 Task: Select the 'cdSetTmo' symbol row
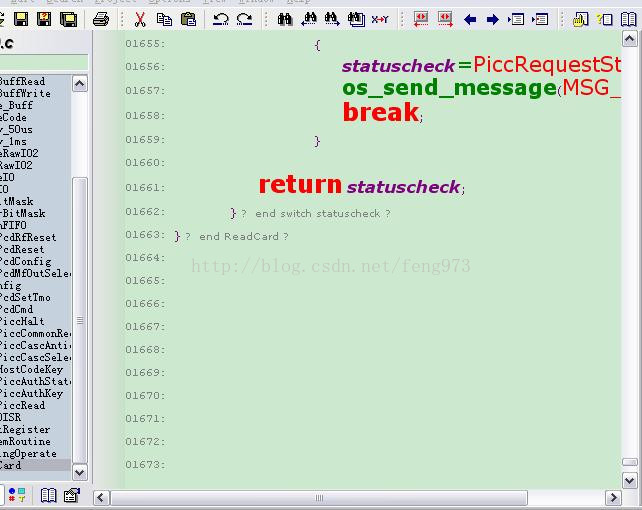(35, 297)
